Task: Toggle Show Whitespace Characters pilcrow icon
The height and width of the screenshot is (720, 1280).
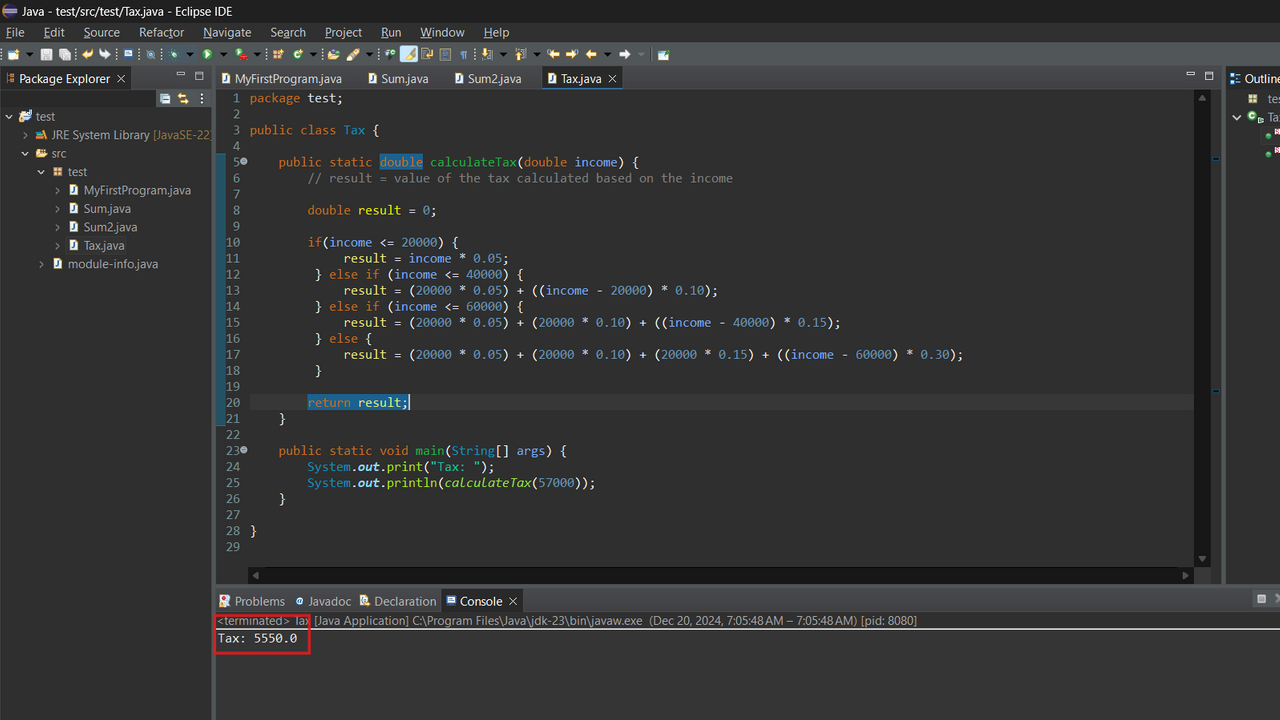Action: [x=463, y=54]
